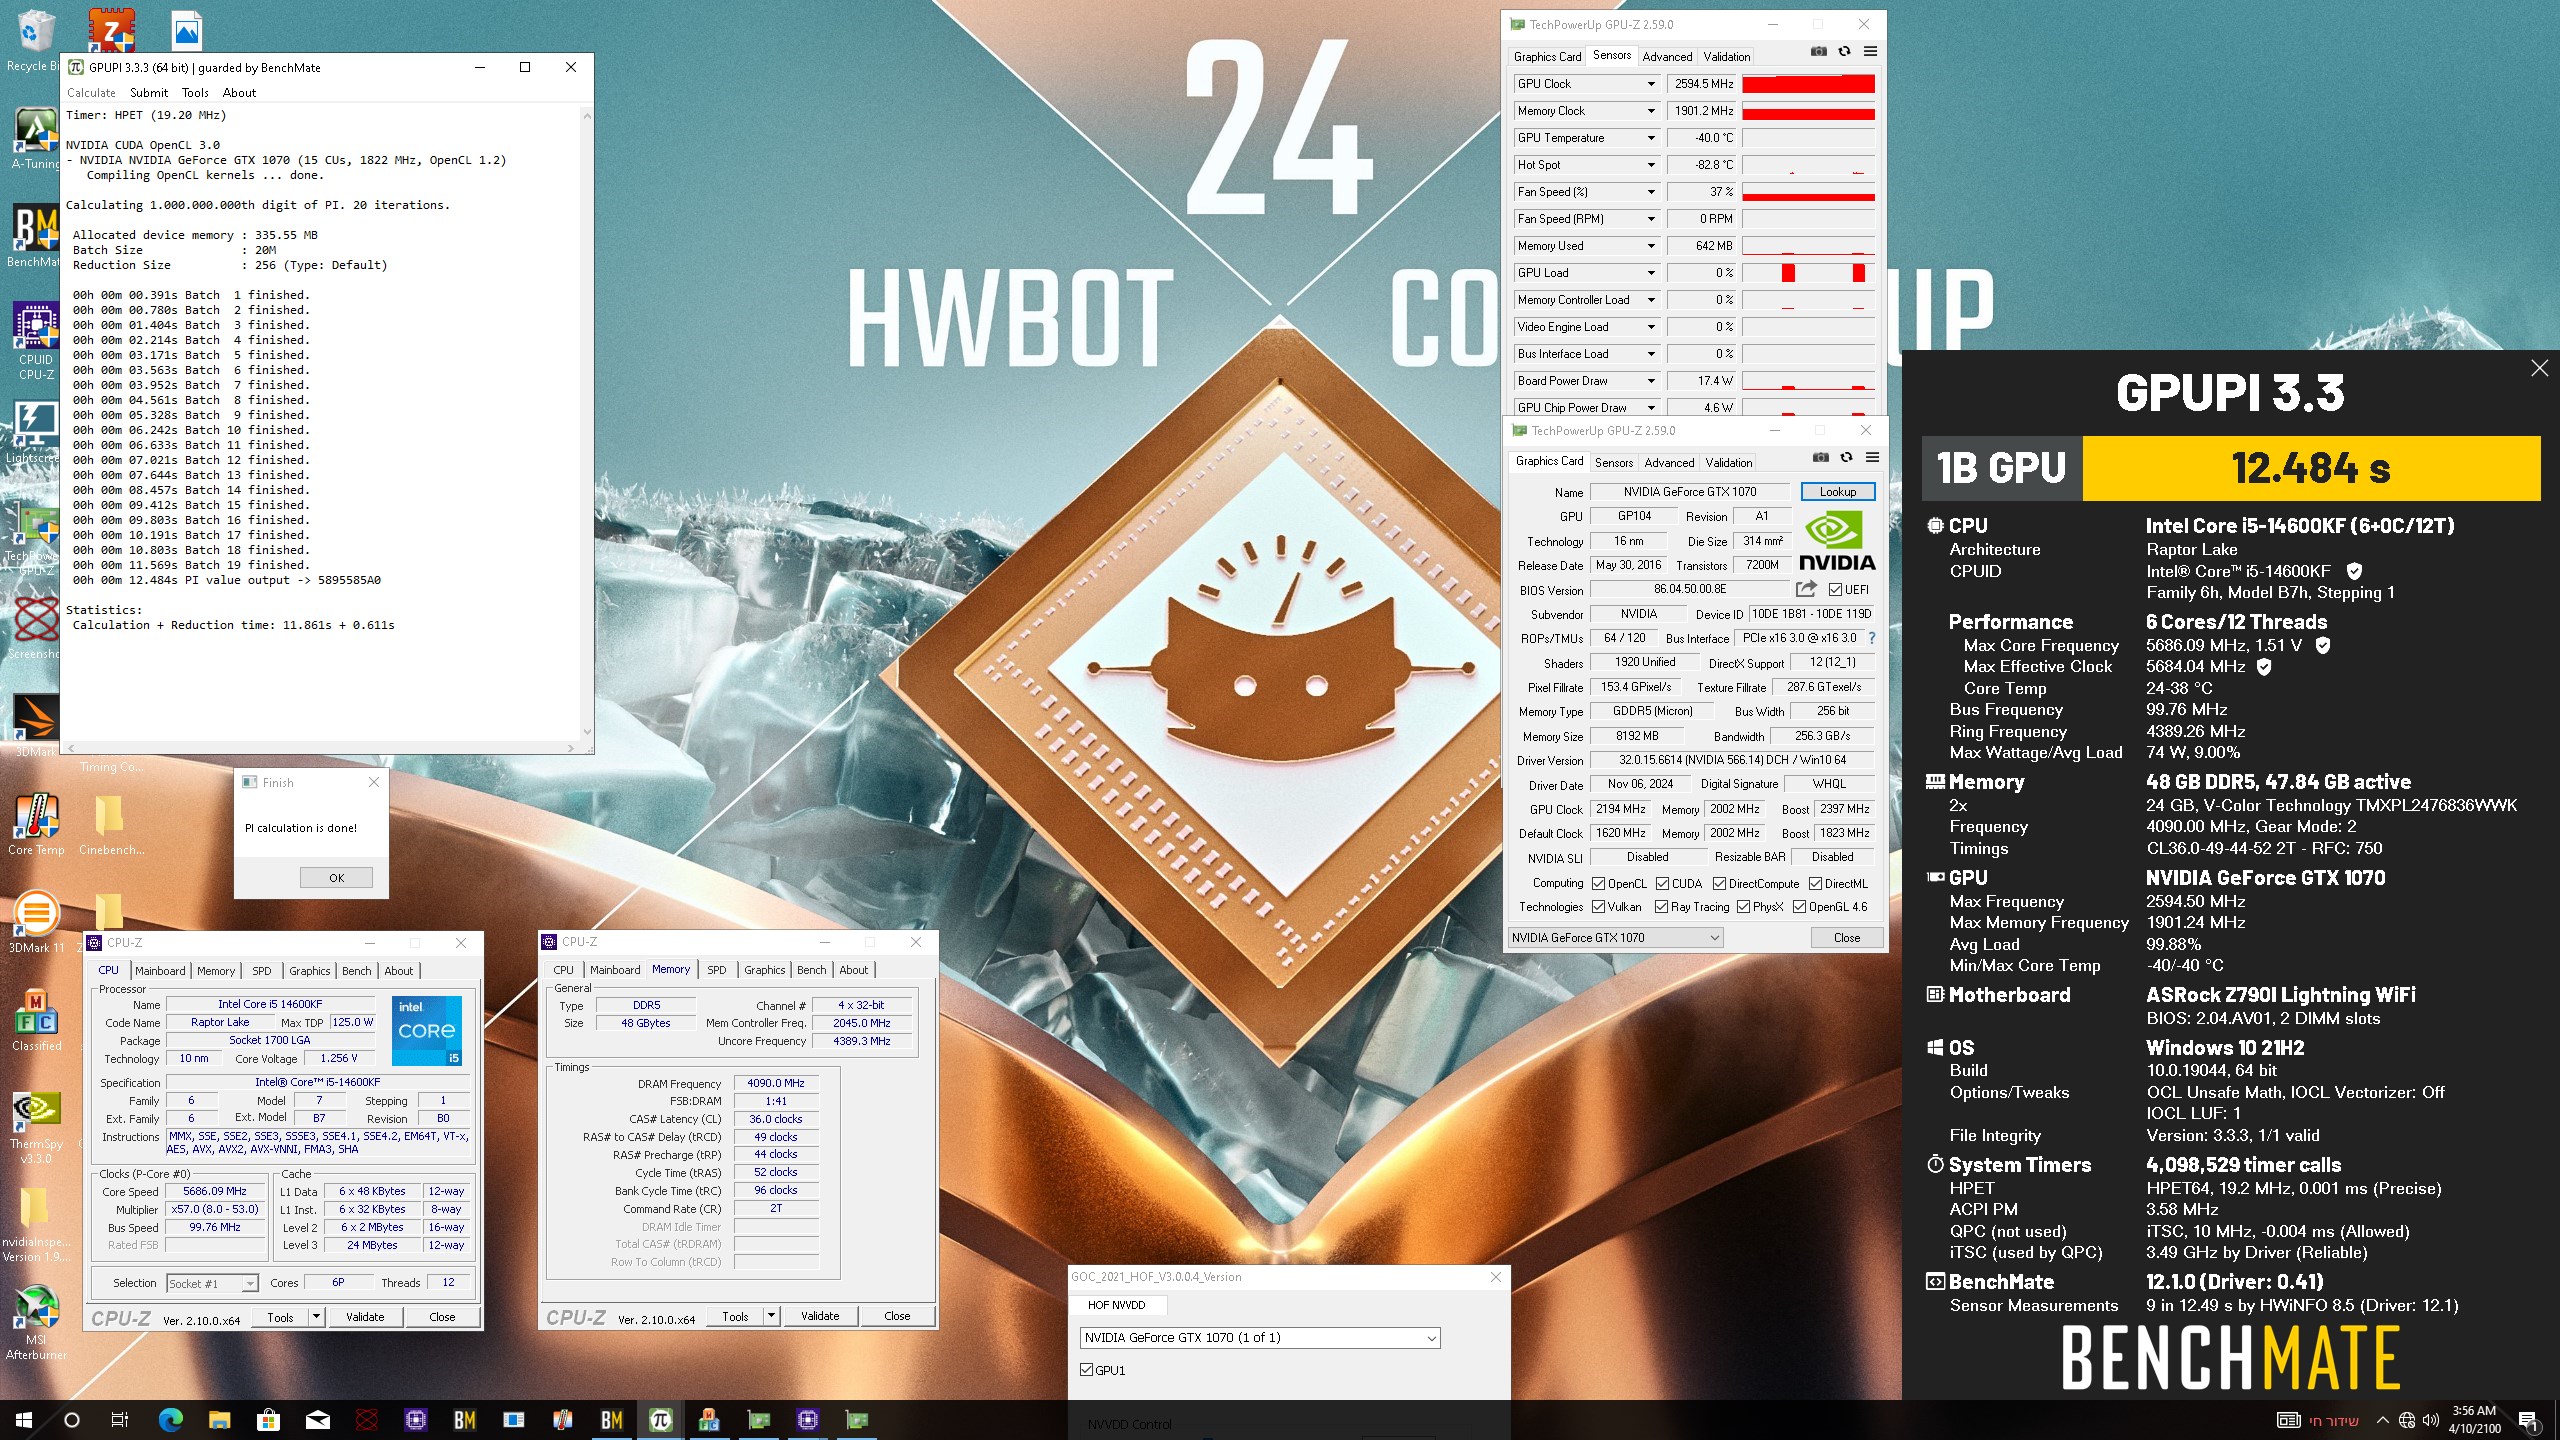Toggle the DirectCompute checkbox in GPU-Z

pos(1719,883)
